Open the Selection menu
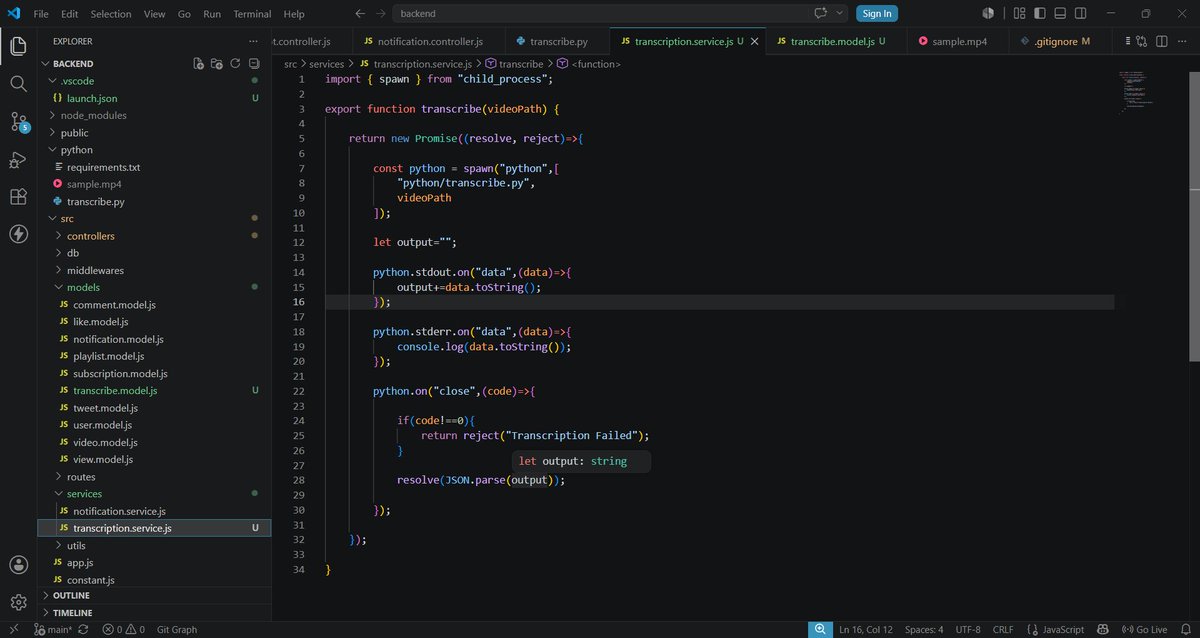Viewport: 1200px width, 638px height. tap(111, 14)
